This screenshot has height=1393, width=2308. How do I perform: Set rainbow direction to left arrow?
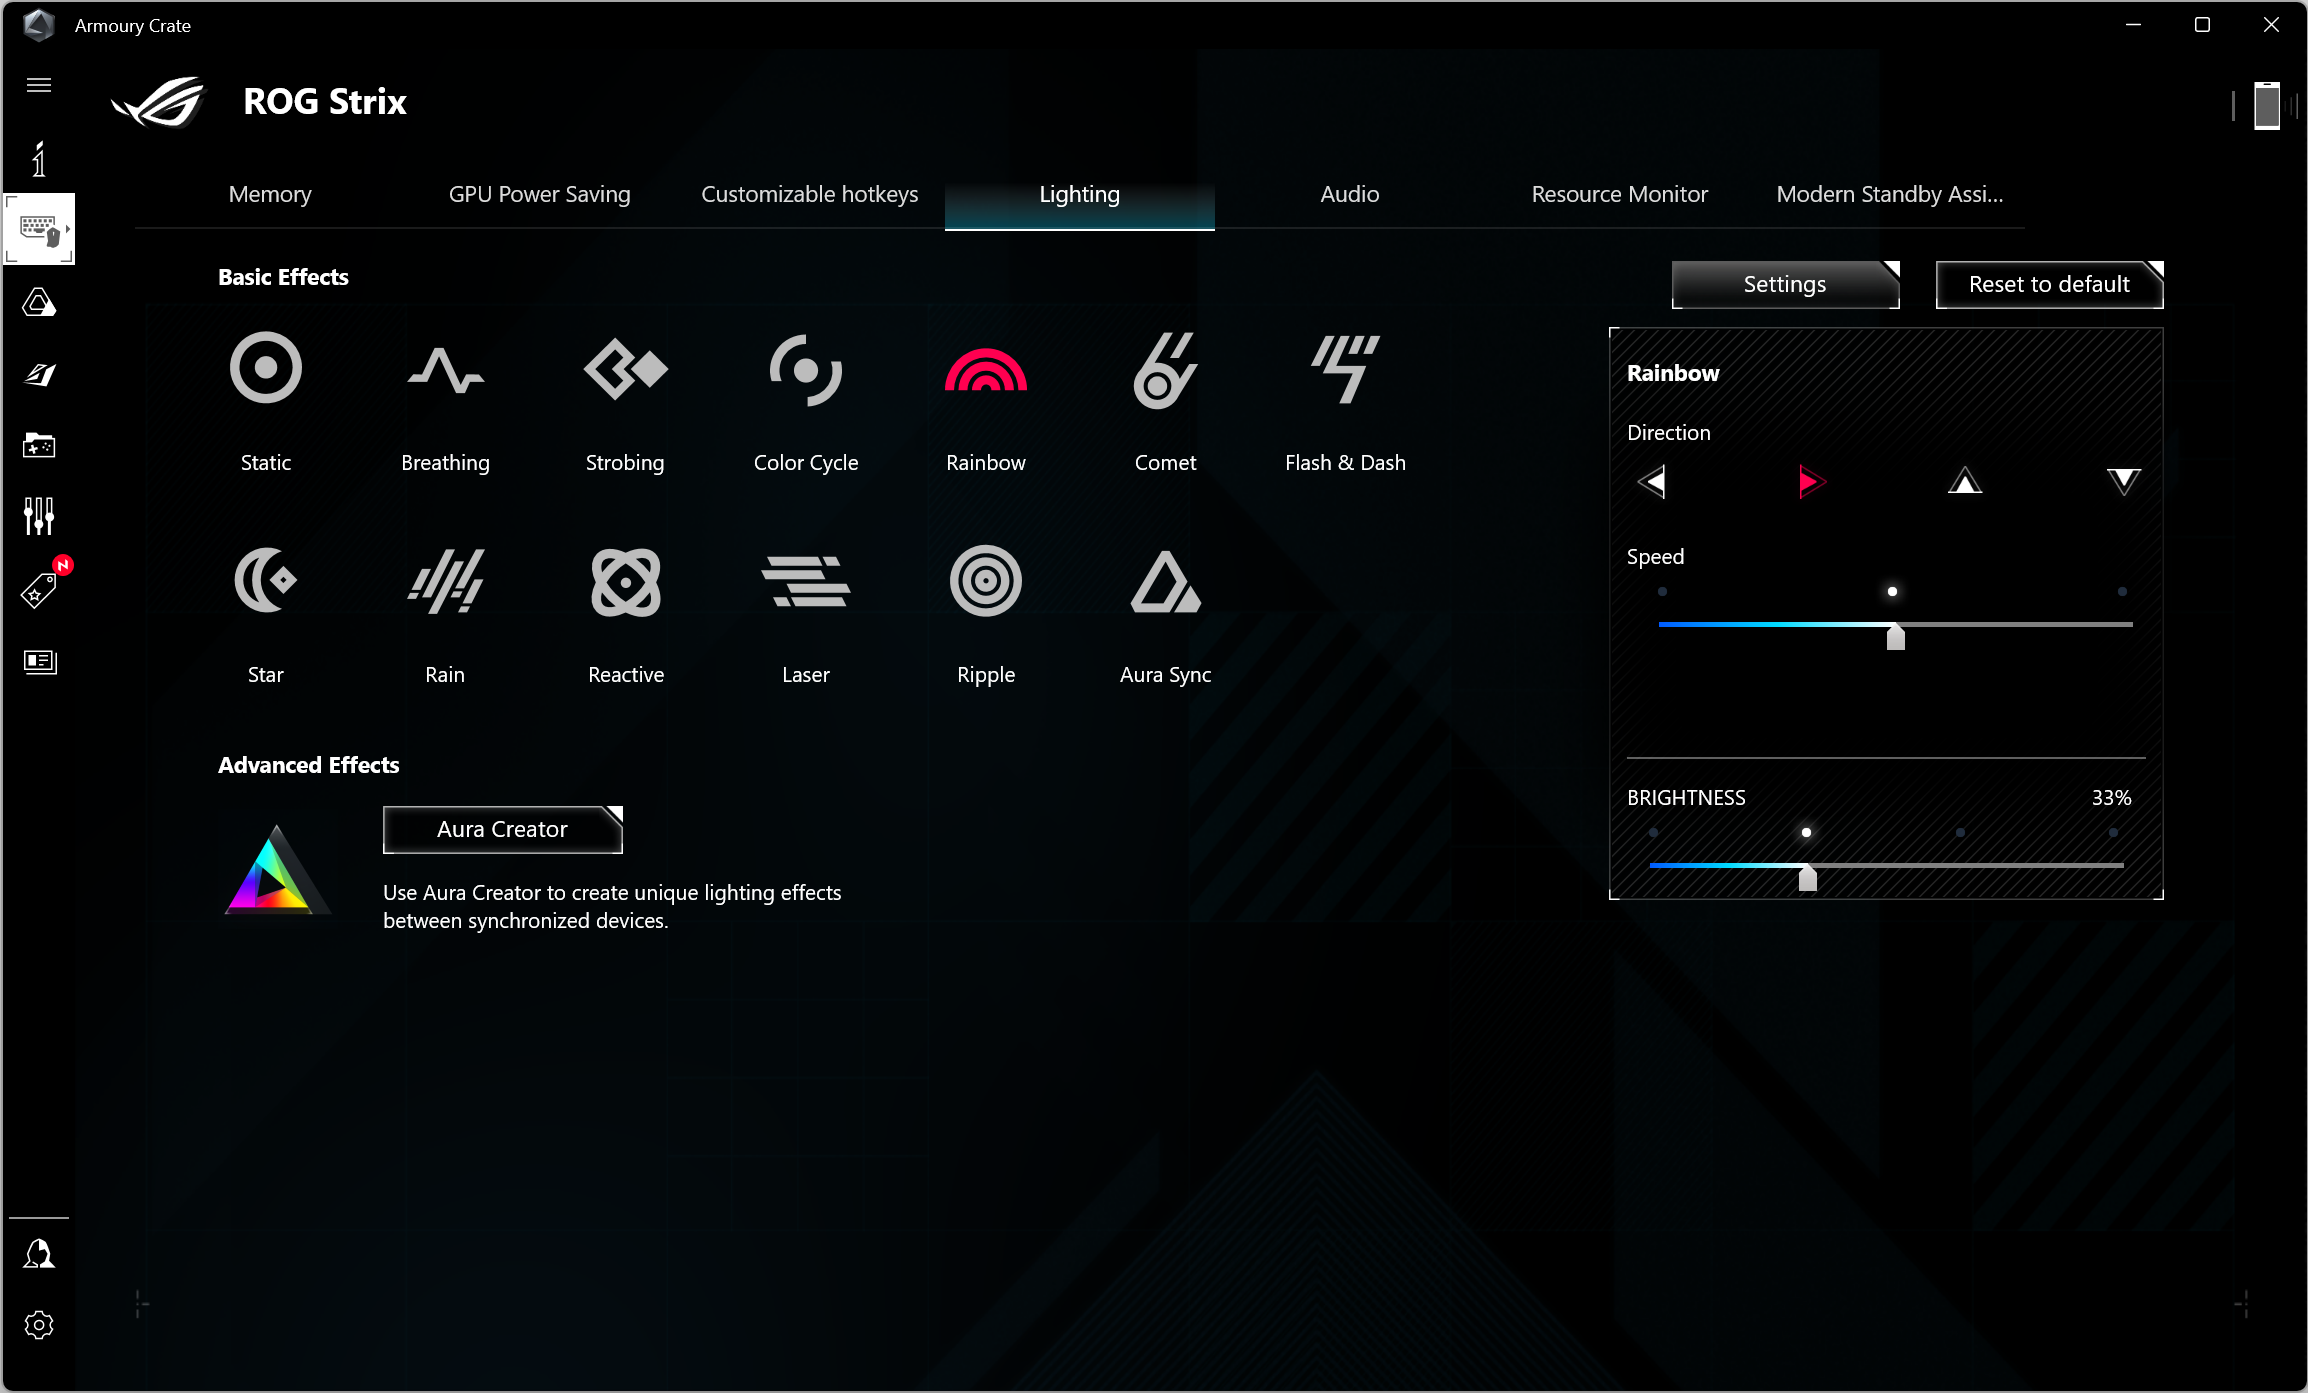click(x=1652, y=482)
